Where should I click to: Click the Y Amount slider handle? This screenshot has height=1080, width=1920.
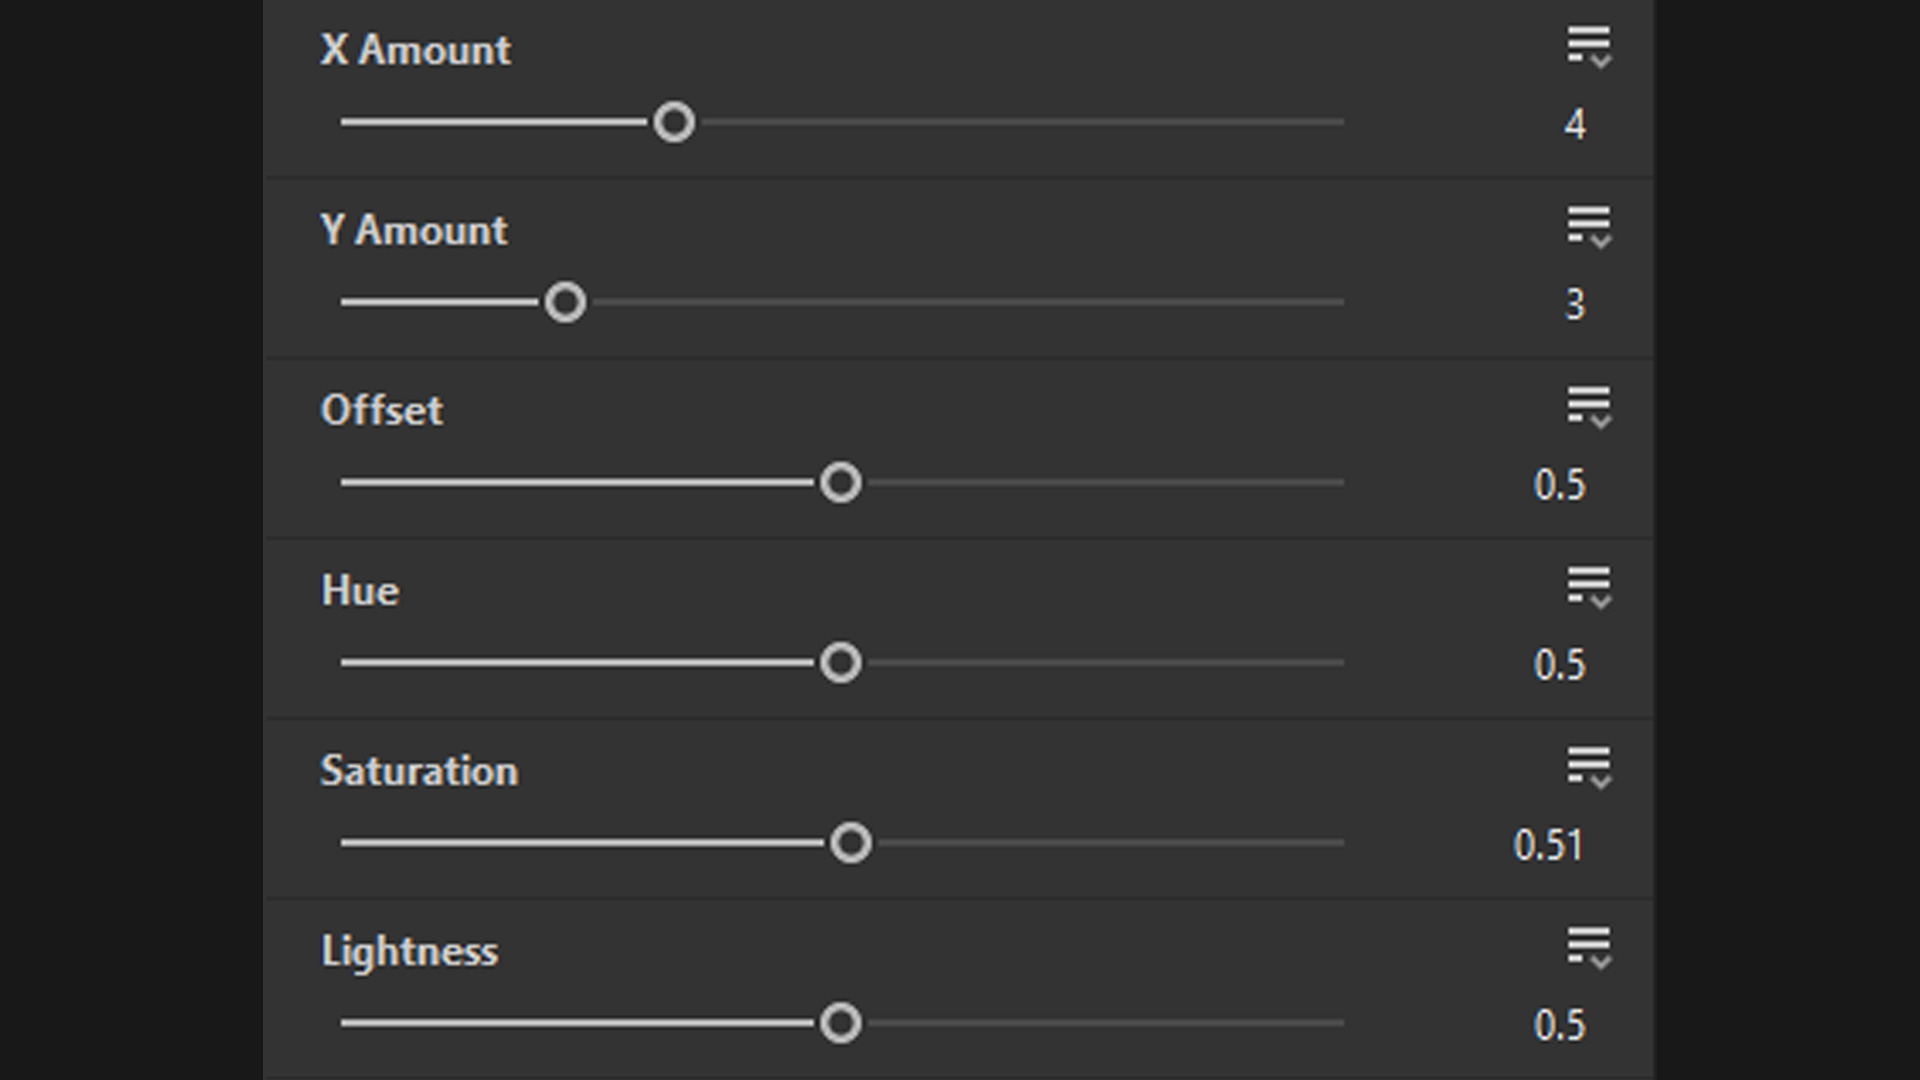[x=565, y=303]
